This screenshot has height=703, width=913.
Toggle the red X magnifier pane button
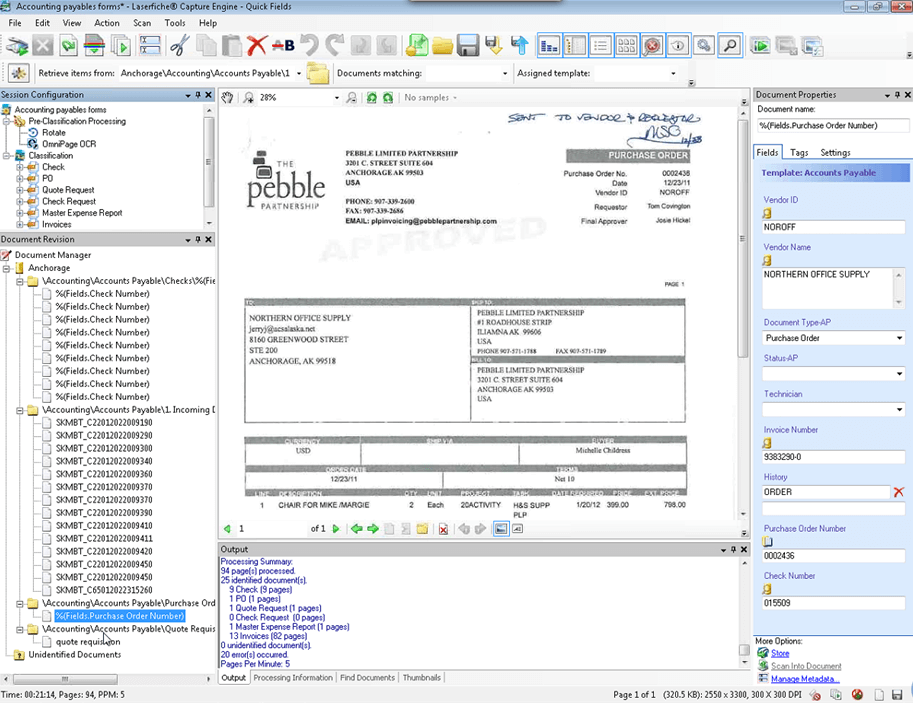coord(653,45)
